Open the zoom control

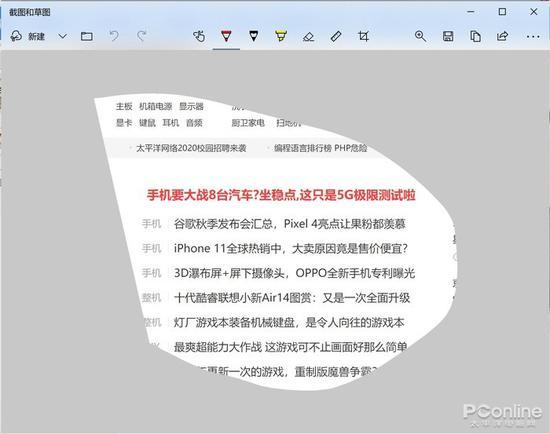tap(420, 36)
